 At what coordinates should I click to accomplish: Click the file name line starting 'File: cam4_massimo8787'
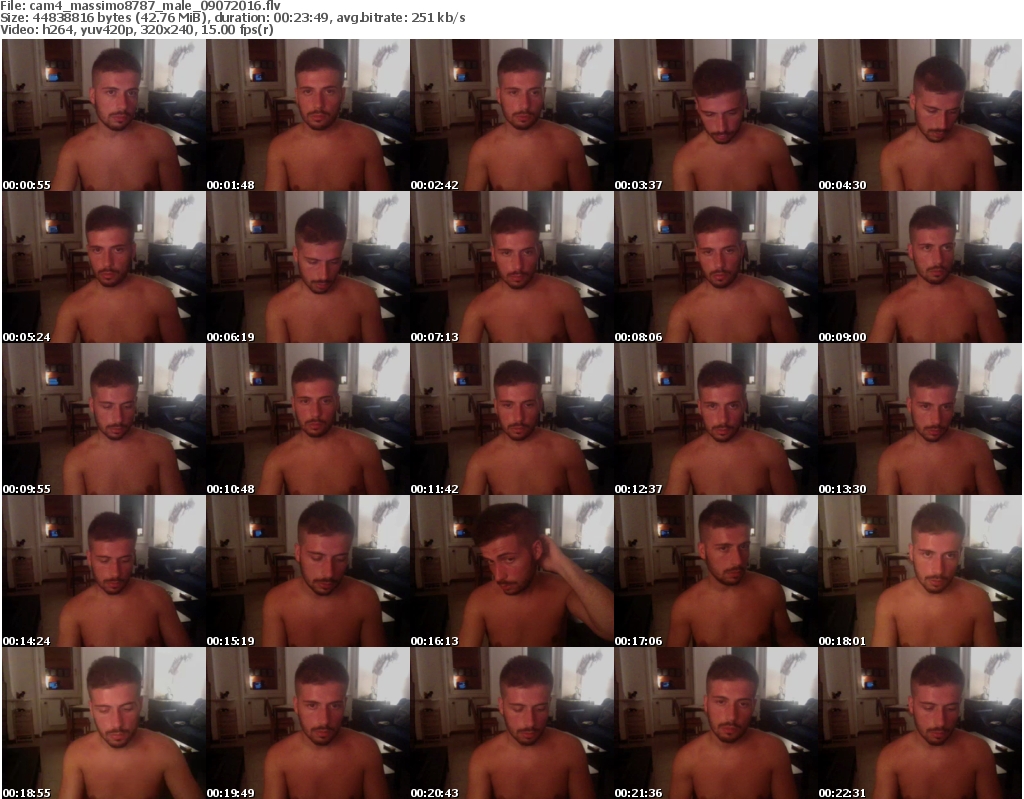140,6
